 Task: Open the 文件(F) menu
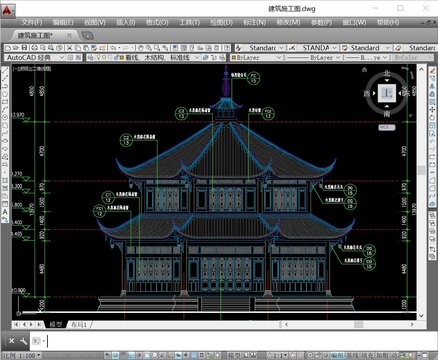click(x=32, y=22)
